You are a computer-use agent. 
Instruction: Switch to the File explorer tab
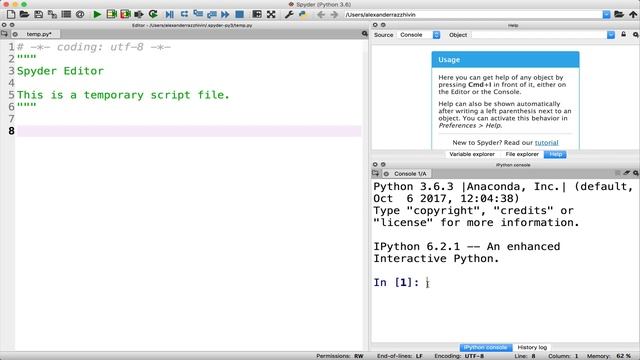522,154
